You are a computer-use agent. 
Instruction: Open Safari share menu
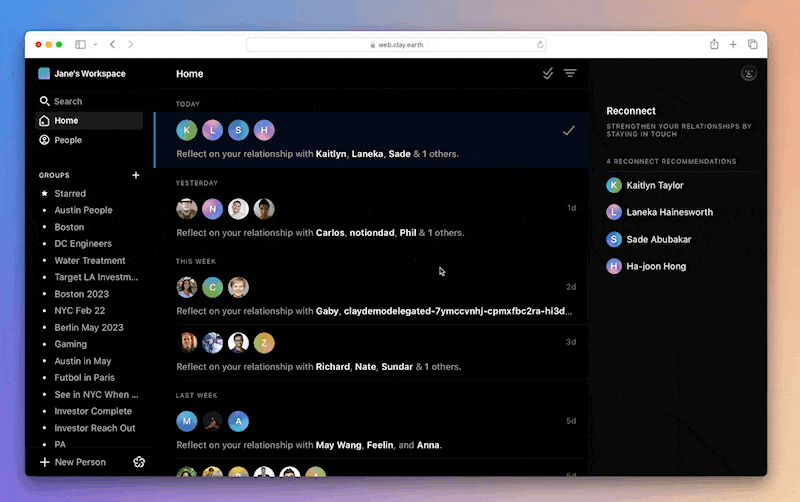pyautogui.click(x=714, y=44)
